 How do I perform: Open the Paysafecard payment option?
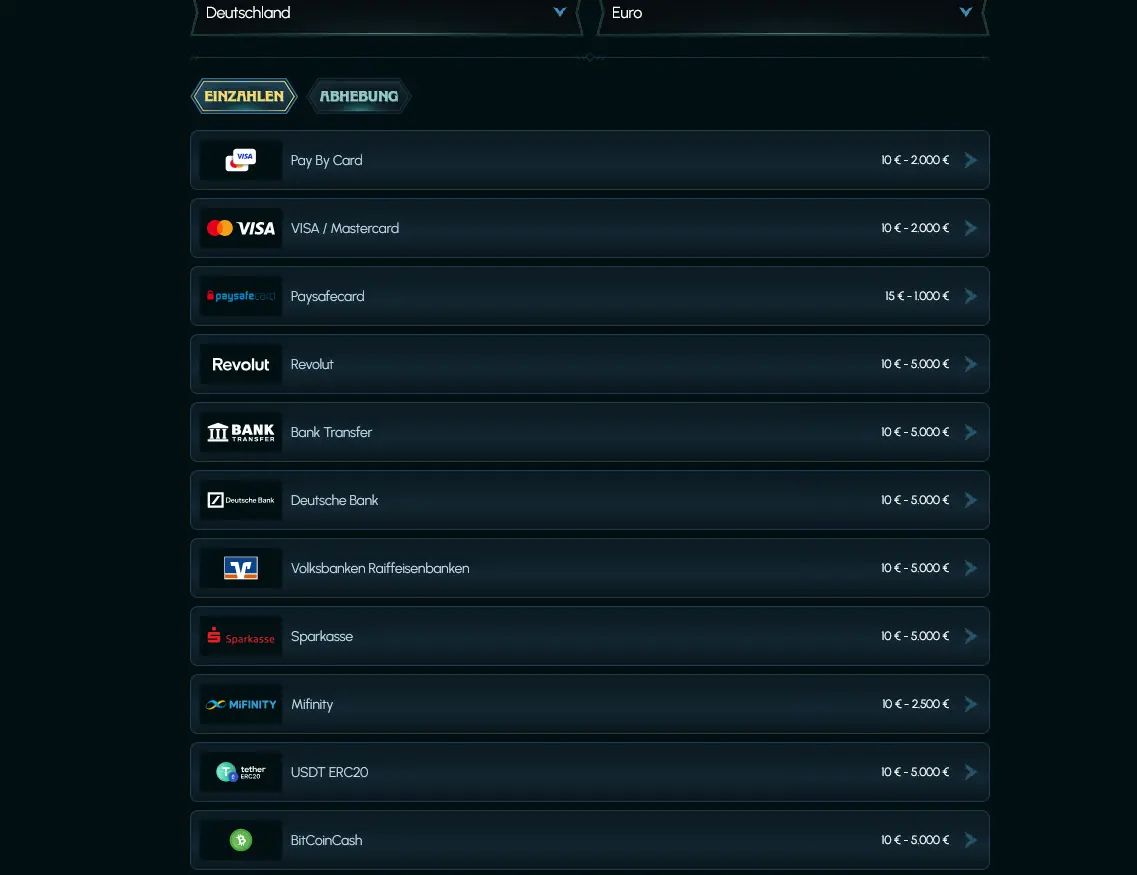pos(590,296)
